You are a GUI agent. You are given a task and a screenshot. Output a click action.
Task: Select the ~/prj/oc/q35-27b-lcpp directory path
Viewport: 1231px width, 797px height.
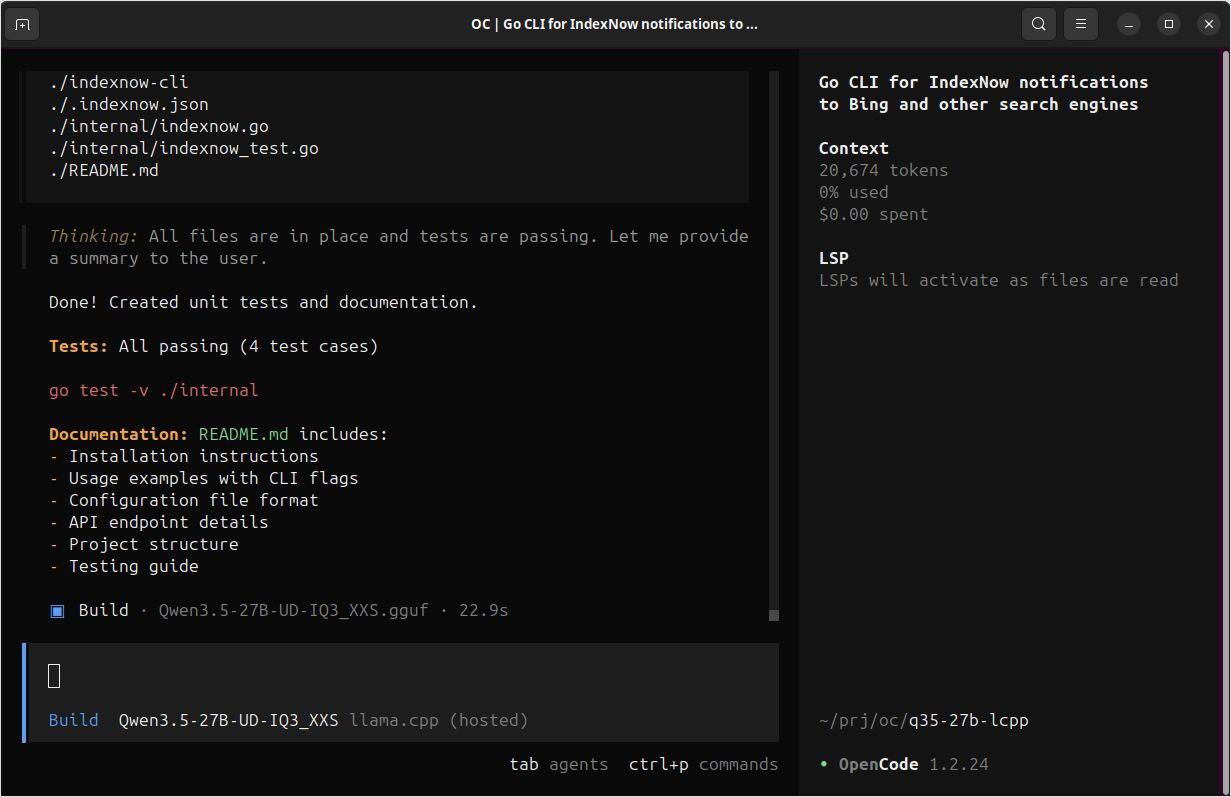[x=922, y=719]
